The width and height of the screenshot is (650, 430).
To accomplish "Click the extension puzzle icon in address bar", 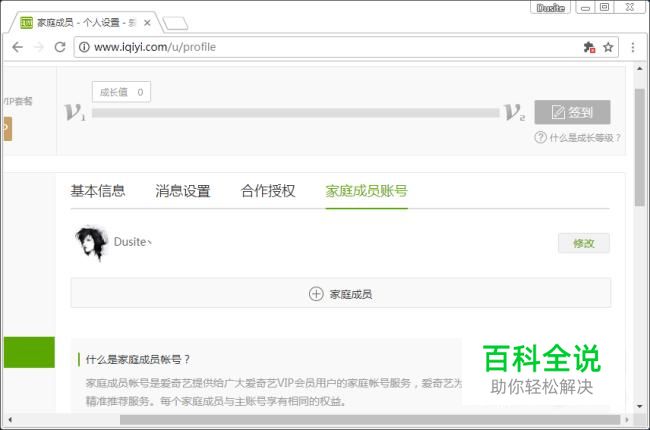I will pyautogui.click(x=589, y=47).
